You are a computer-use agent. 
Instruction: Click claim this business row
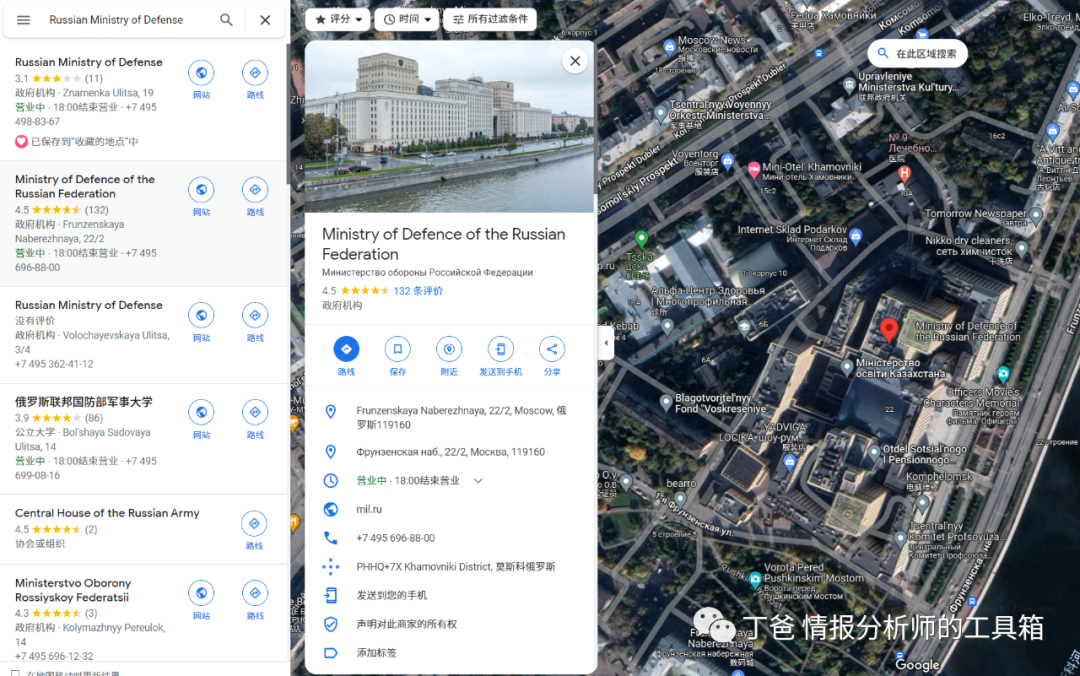coord(450,624)
